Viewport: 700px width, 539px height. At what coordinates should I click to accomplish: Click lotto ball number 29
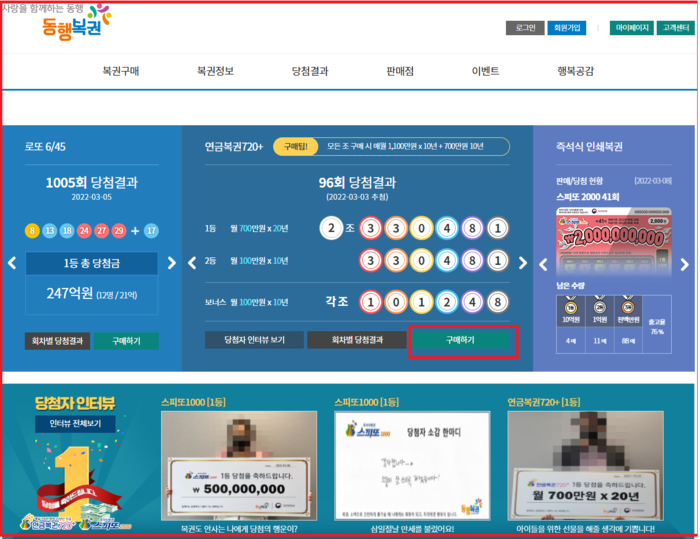(x=119, y=231)
